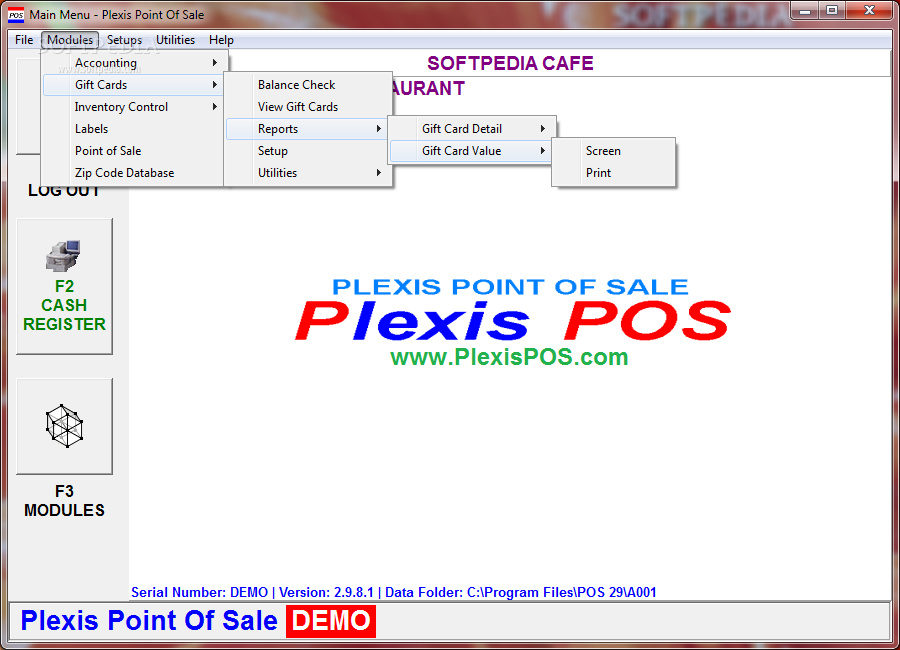Select Gift Card Value report entry
The height and width of the screenshot is (650, 900).
click(x=472, y=151)
